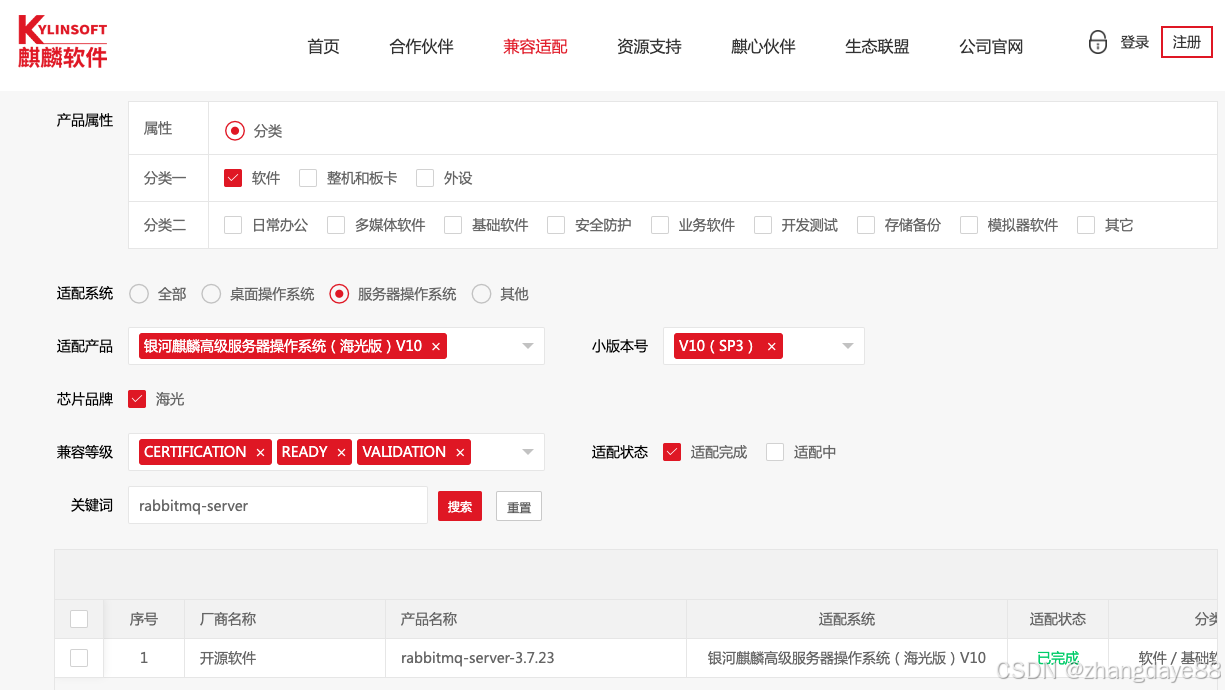1225x690 pixels.
Task: Click the lock icon beside 登录
Action: 1098,42
